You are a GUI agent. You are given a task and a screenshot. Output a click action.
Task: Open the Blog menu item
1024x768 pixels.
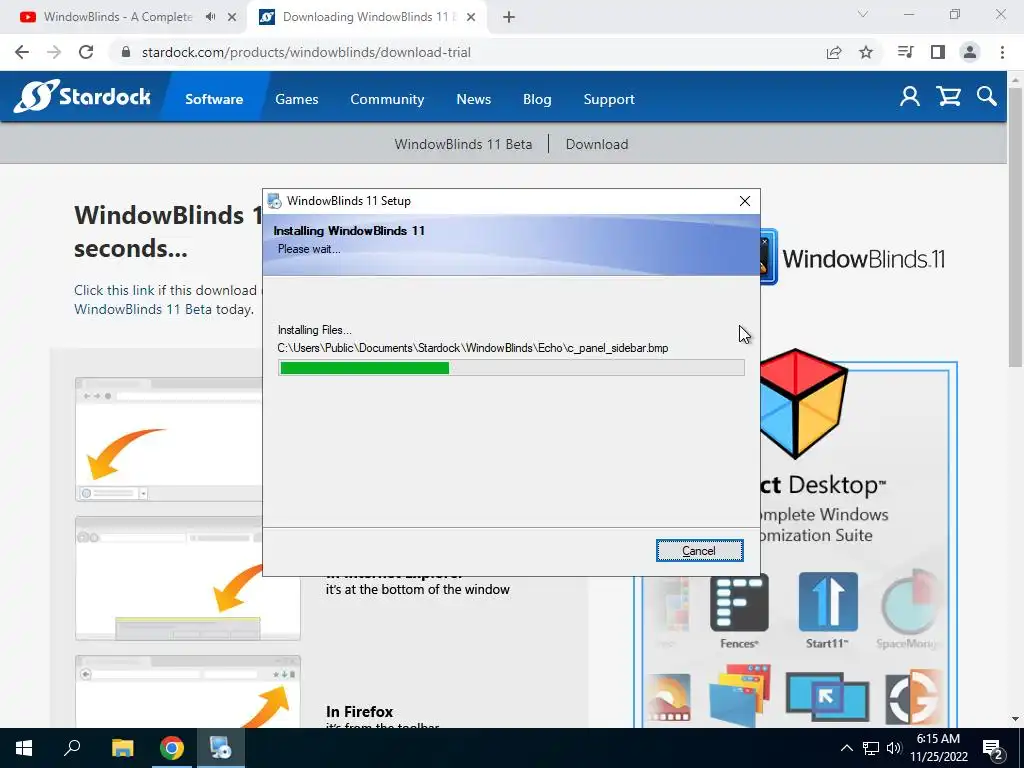point(537,99)
